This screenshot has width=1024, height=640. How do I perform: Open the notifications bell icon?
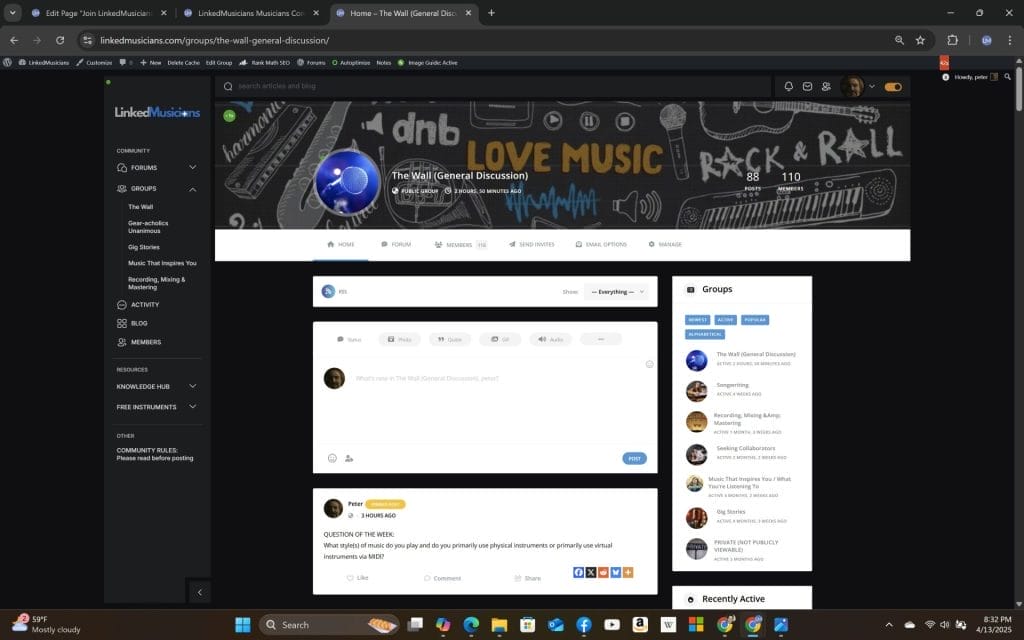[788, 87]
